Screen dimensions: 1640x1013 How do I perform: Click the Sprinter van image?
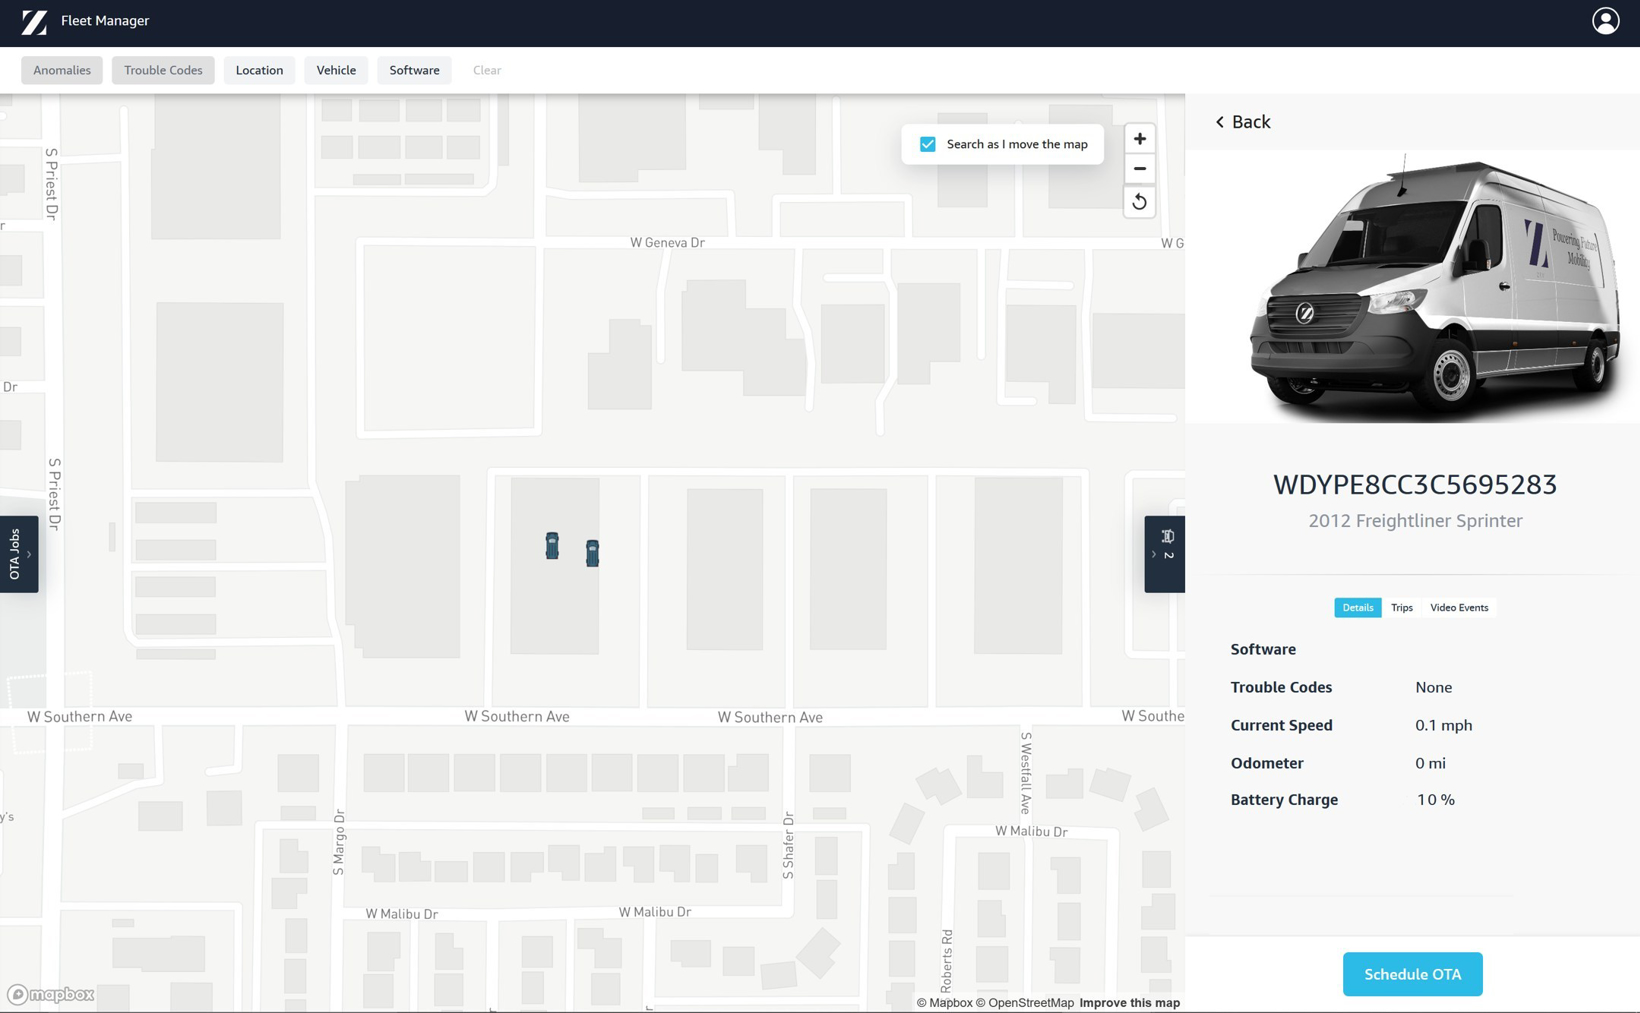pos(1434,288)
